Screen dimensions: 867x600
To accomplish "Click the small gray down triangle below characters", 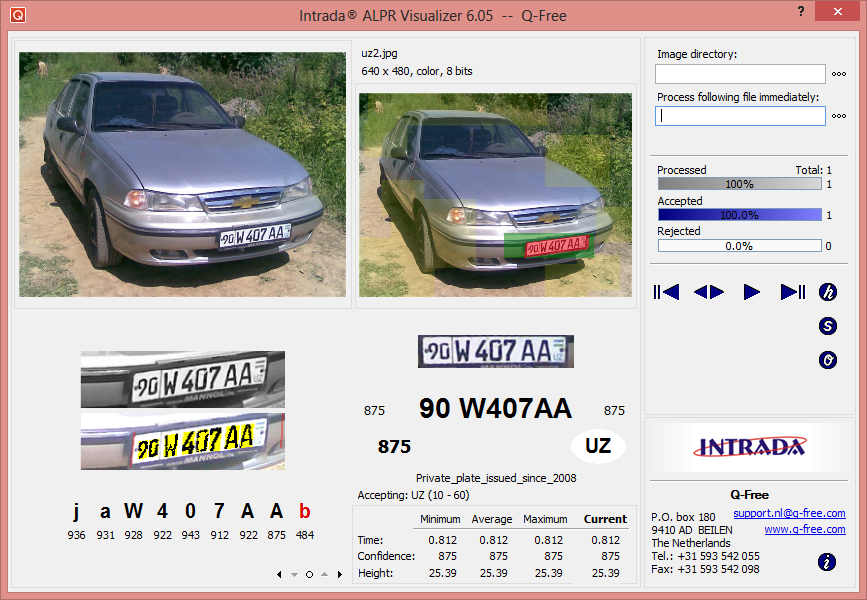I will click(294, 575).
